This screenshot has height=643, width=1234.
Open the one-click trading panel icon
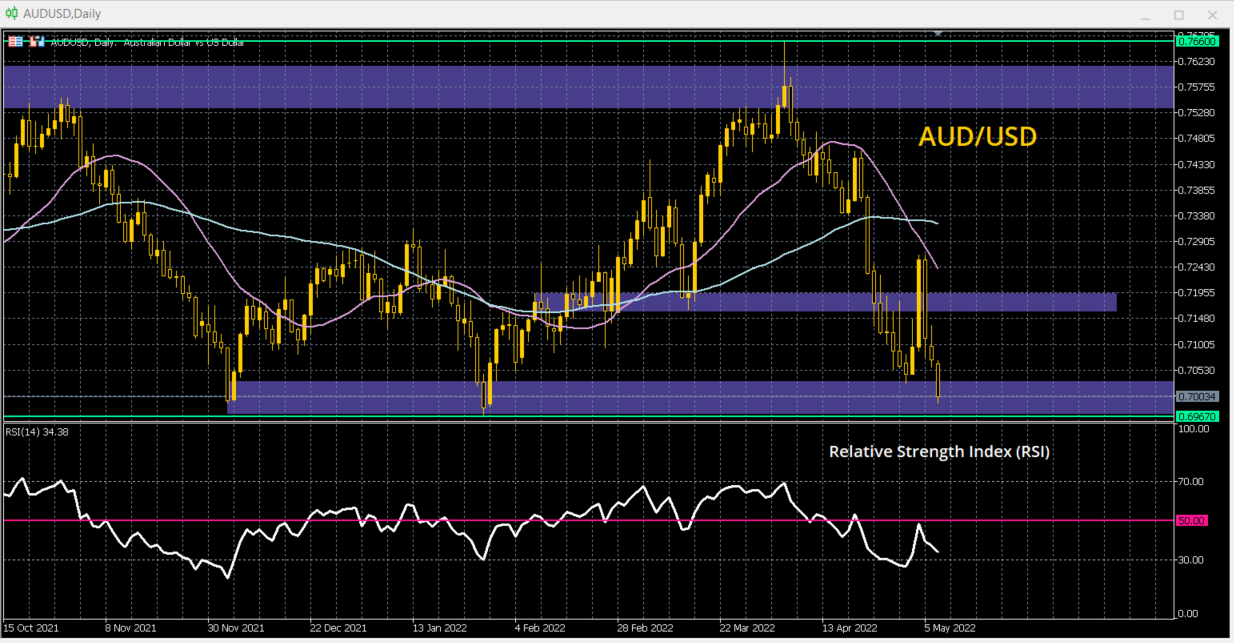point(16,42)
